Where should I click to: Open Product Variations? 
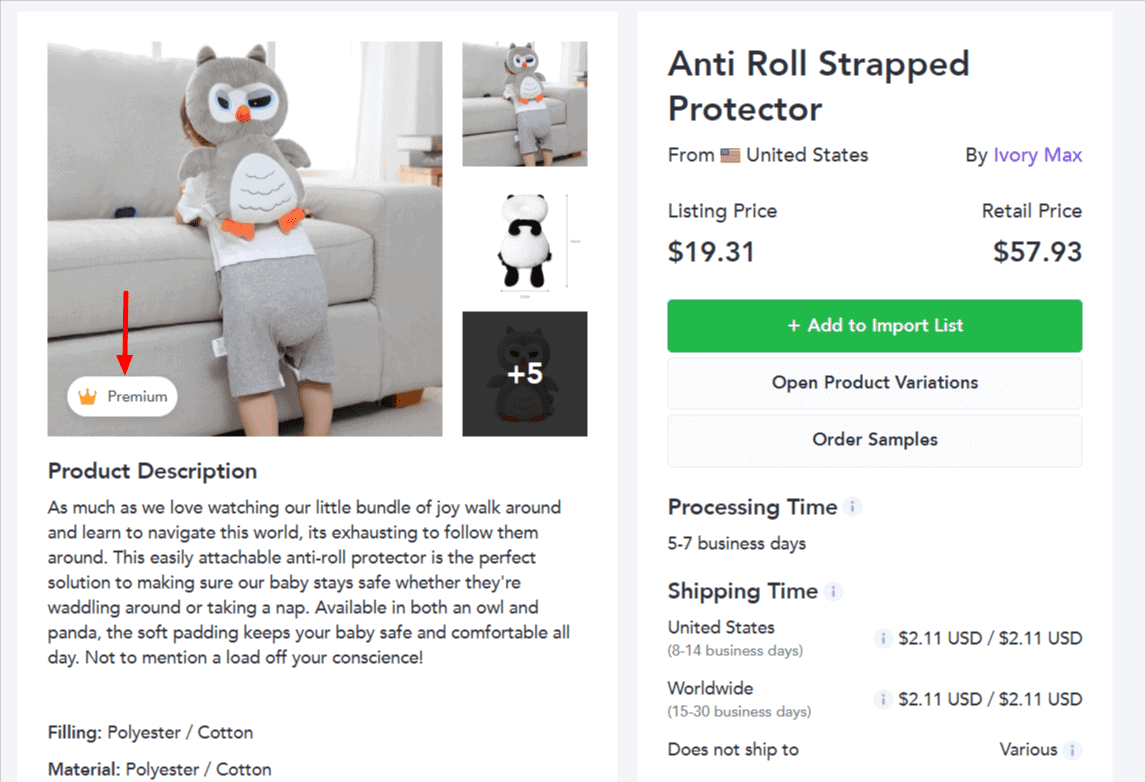(874, 382)
